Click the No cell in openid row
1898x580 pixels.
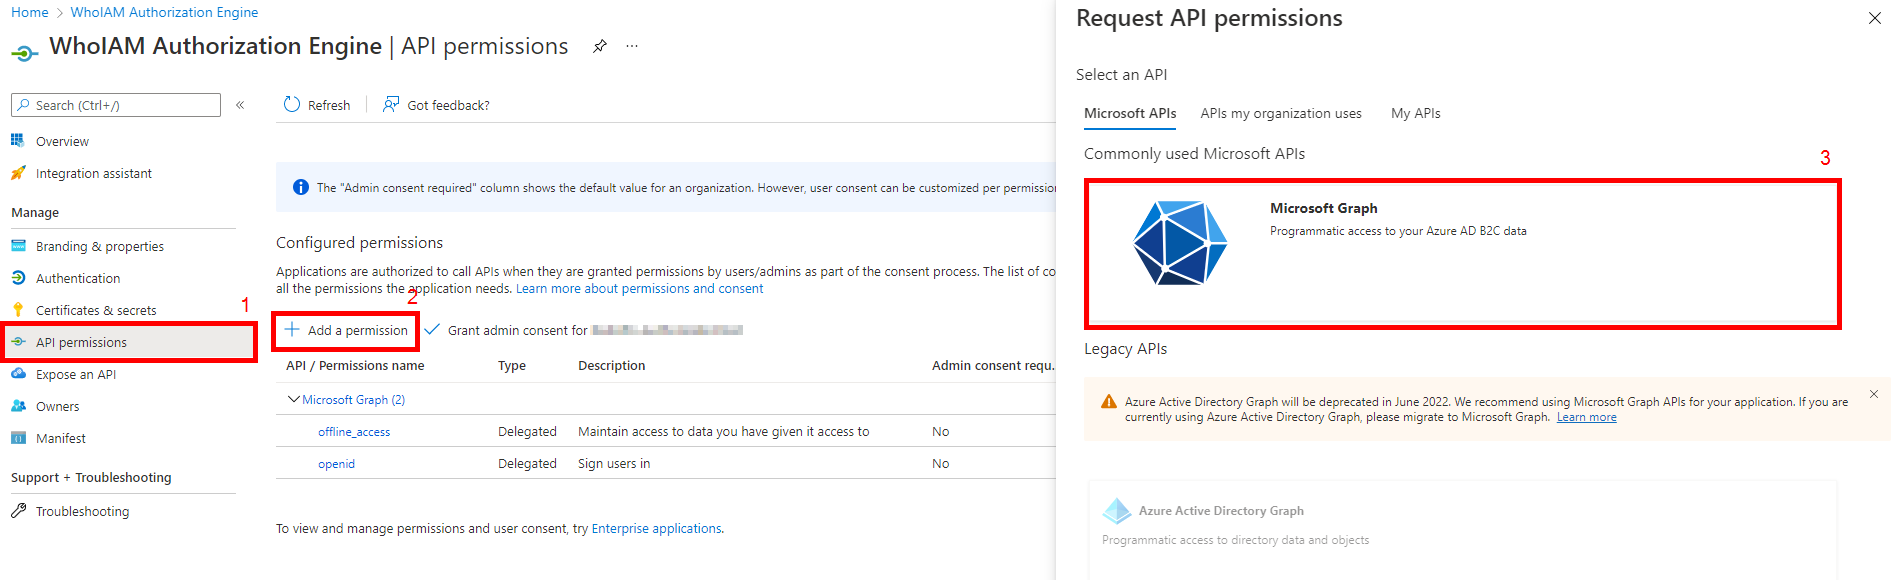point(940,463)
